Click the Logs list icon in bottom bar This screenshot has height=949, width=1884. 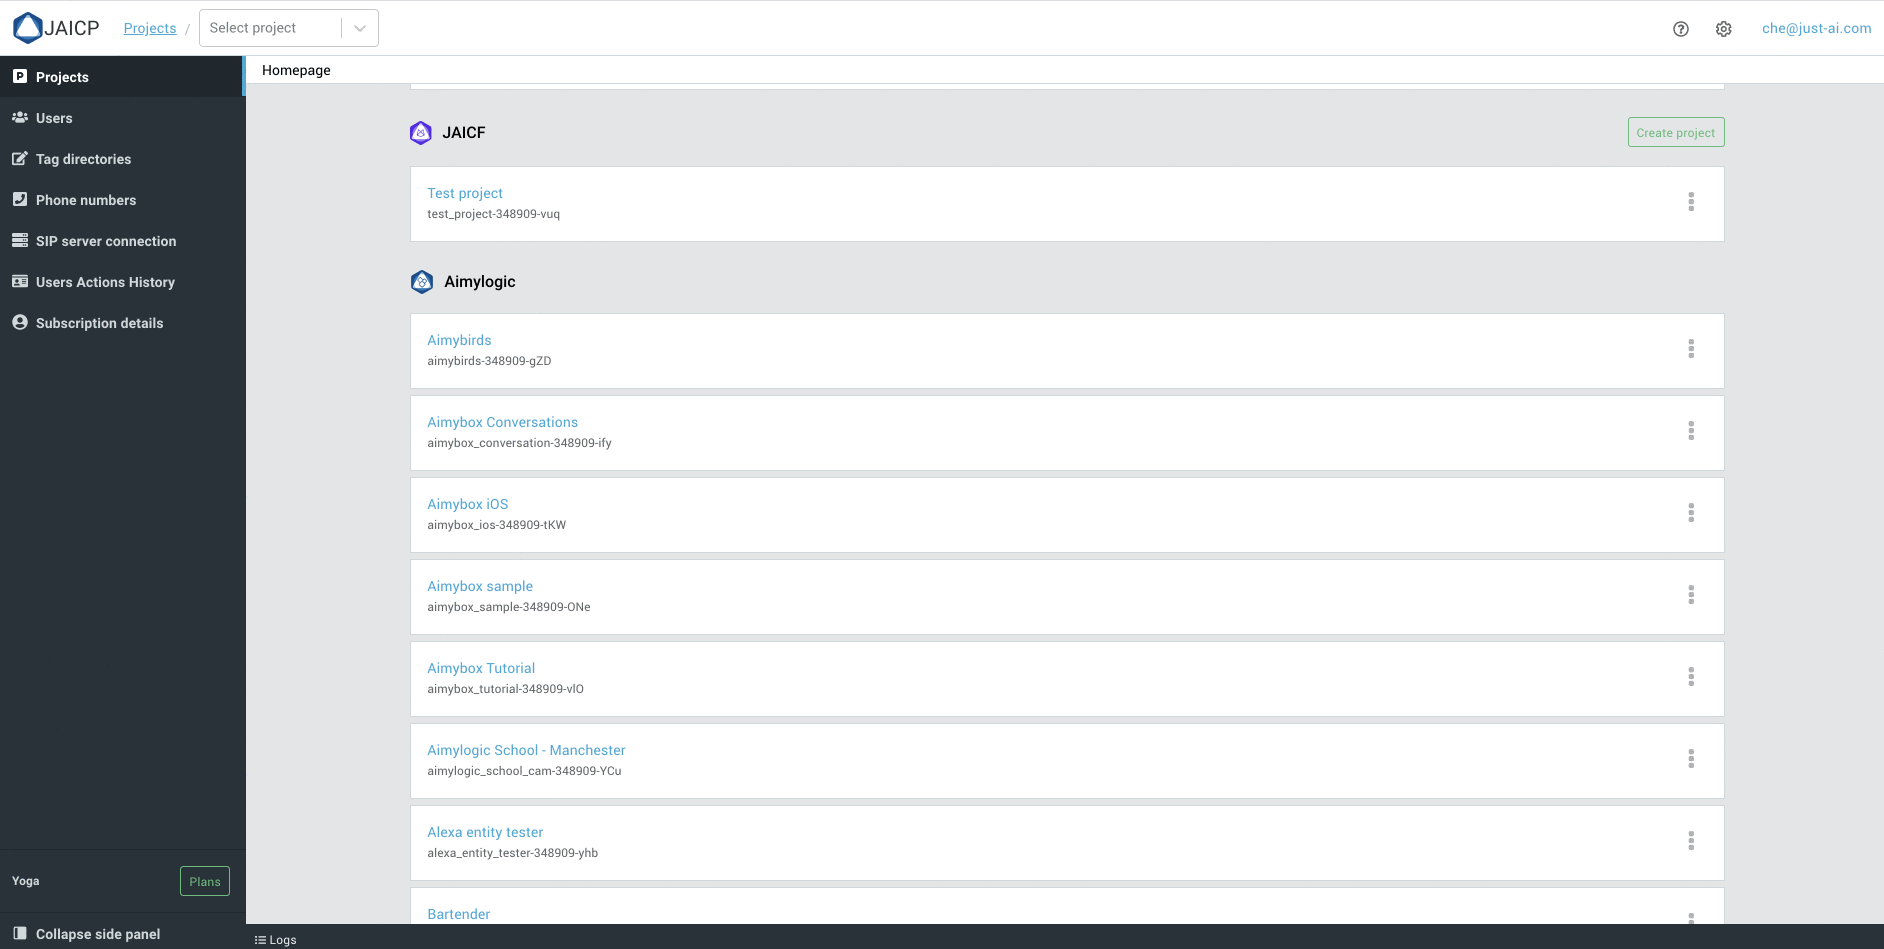pyautogui.click(x=260, y=940)
